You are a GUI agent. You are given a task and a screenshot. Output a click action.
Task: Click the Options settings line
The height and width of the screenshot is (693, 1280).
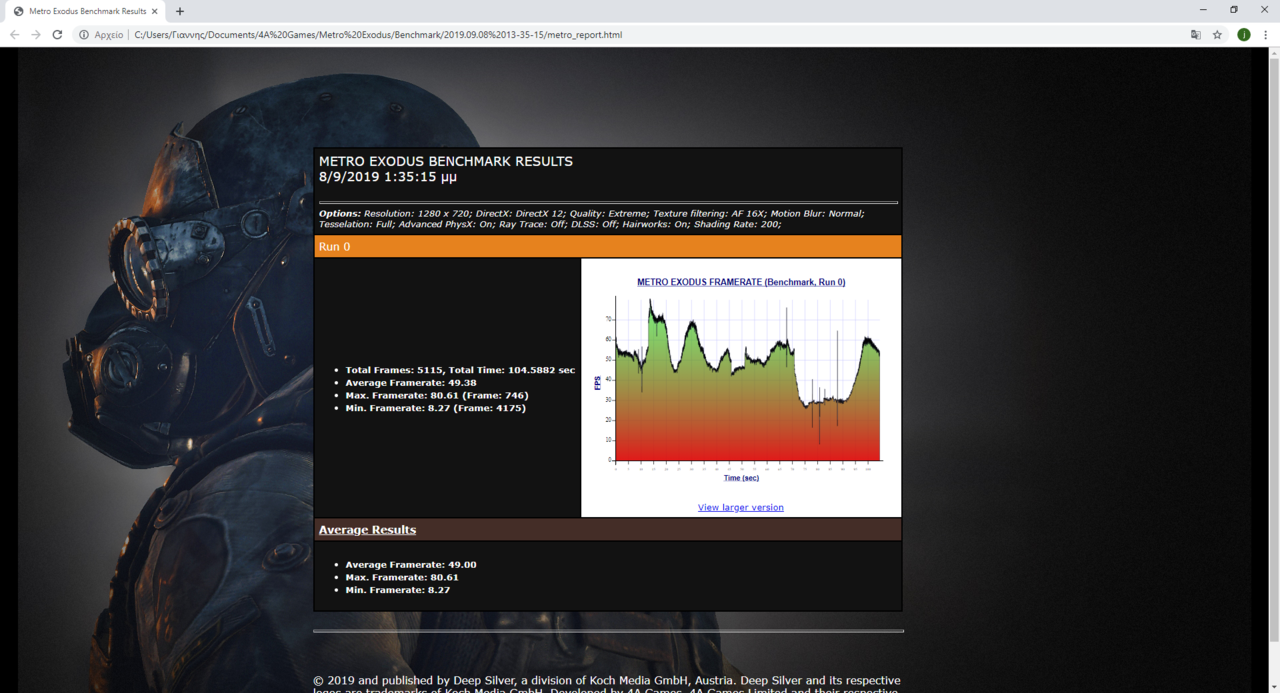(592, 218)
